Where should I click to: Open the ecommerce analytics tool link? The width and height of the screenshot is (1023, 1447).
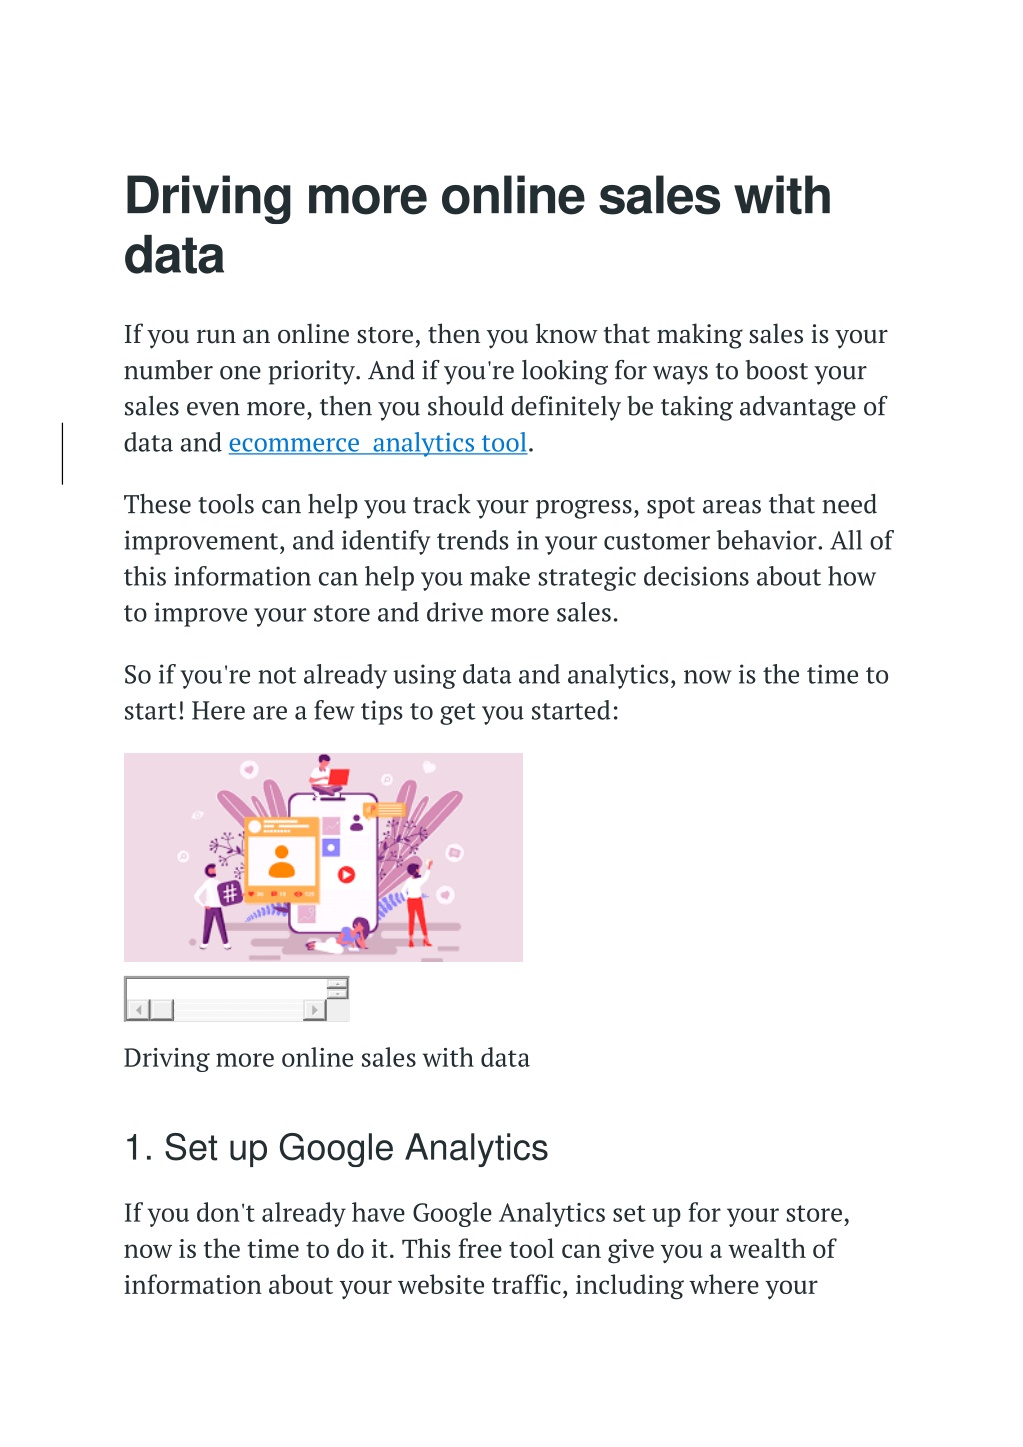tap(378, 443)
